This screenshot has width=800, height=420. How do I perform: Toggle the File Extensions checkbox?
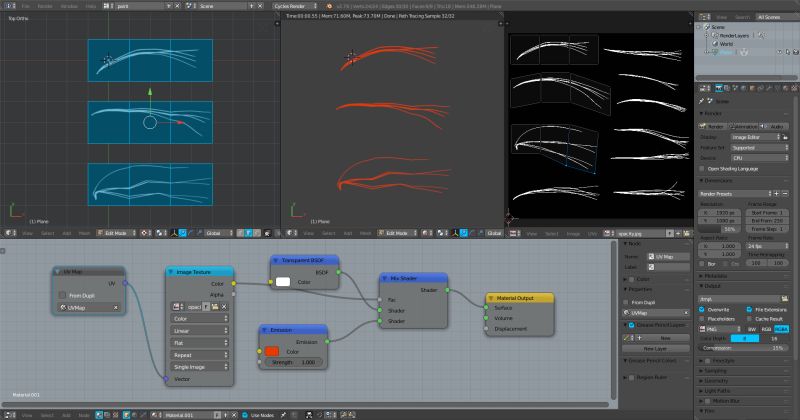point(749,309)
